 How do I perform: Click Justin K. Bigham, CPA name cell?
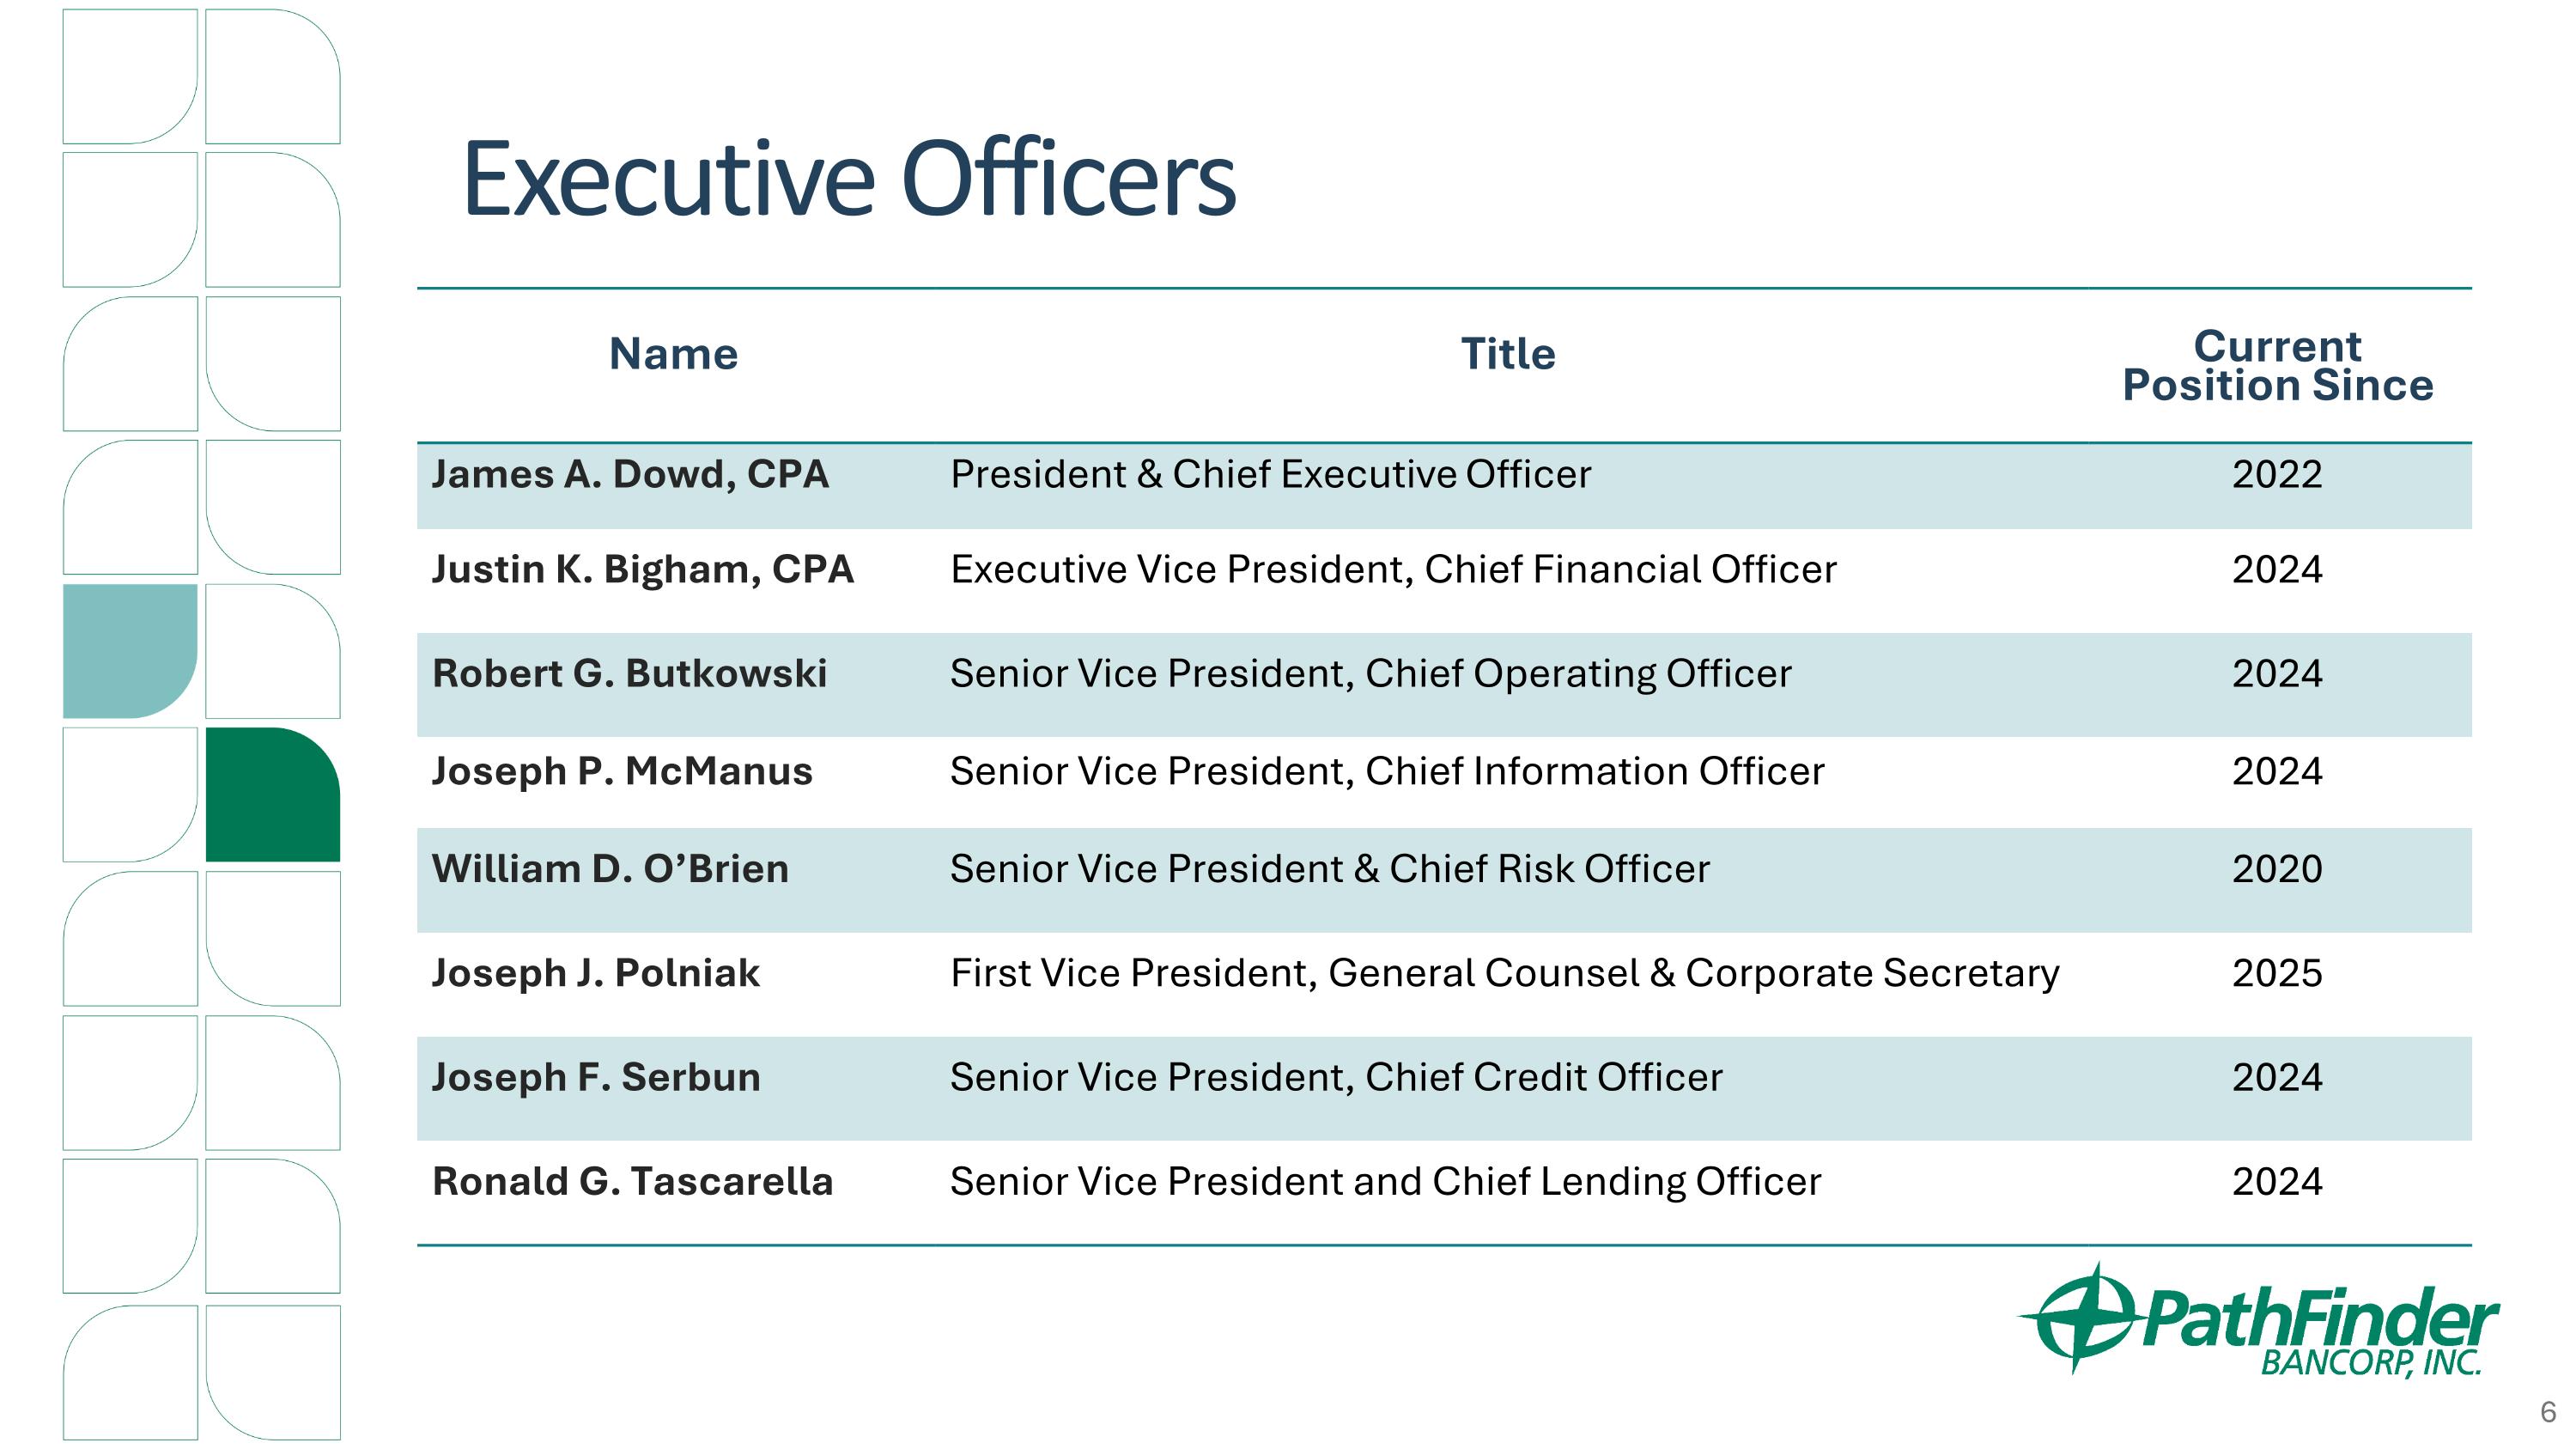643,569
